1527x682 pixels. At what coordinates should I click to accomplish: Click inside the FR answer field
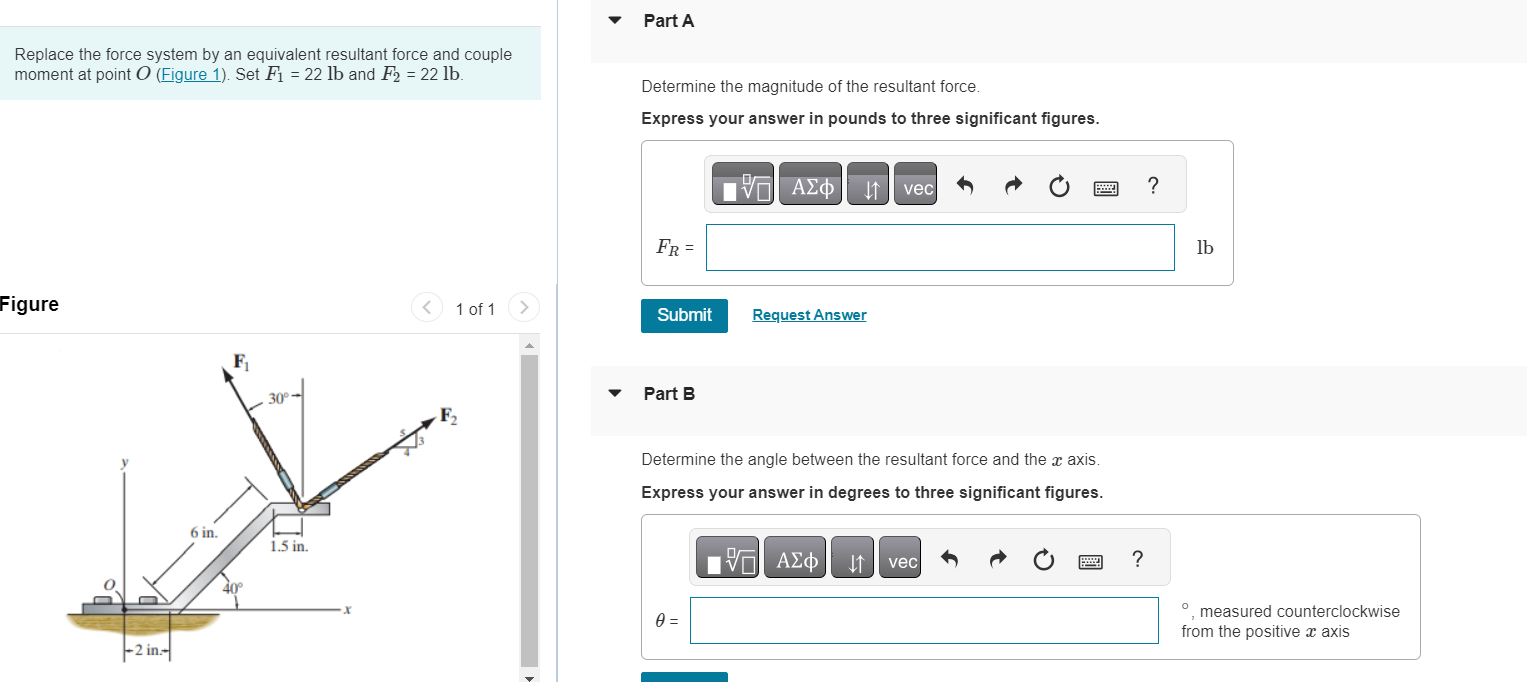[x=939, y=247]
